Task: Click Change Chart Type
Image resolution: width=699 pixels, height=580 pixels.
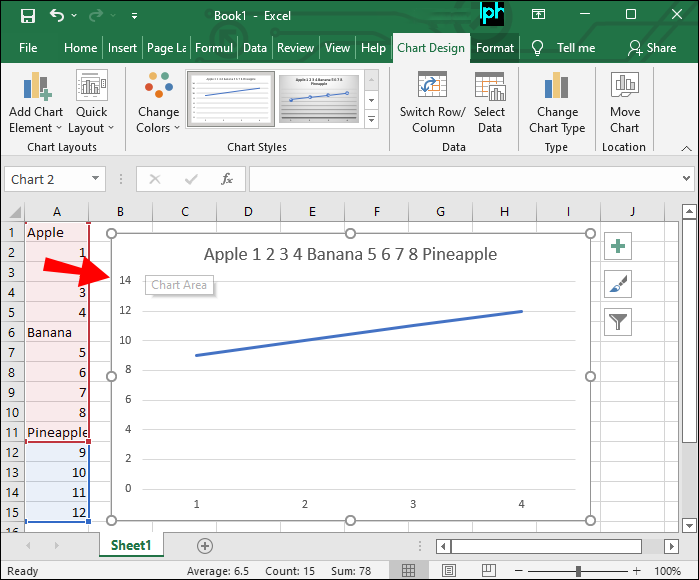Action: click(557, 103)
